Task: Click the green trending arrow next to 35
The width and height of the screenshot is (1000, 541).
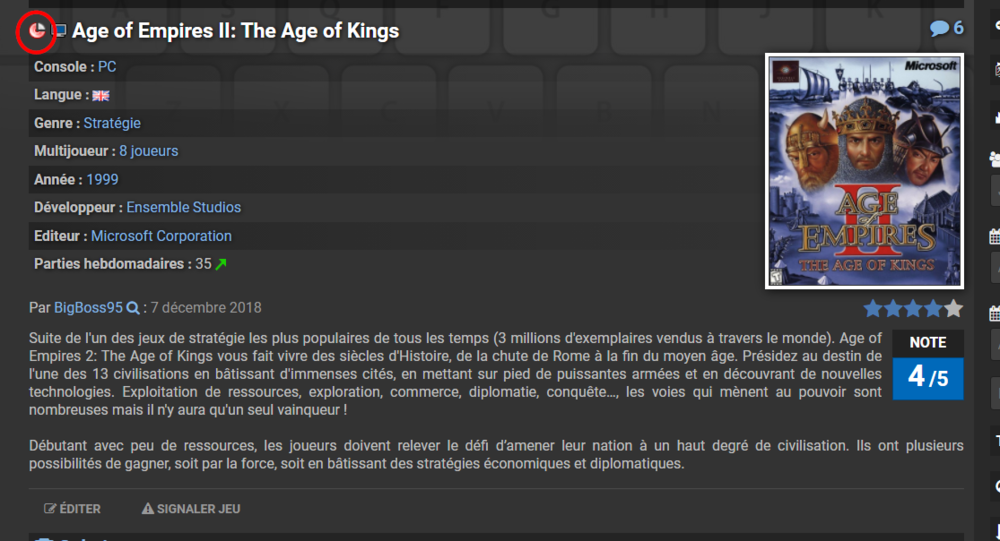Action: point(221,265)
